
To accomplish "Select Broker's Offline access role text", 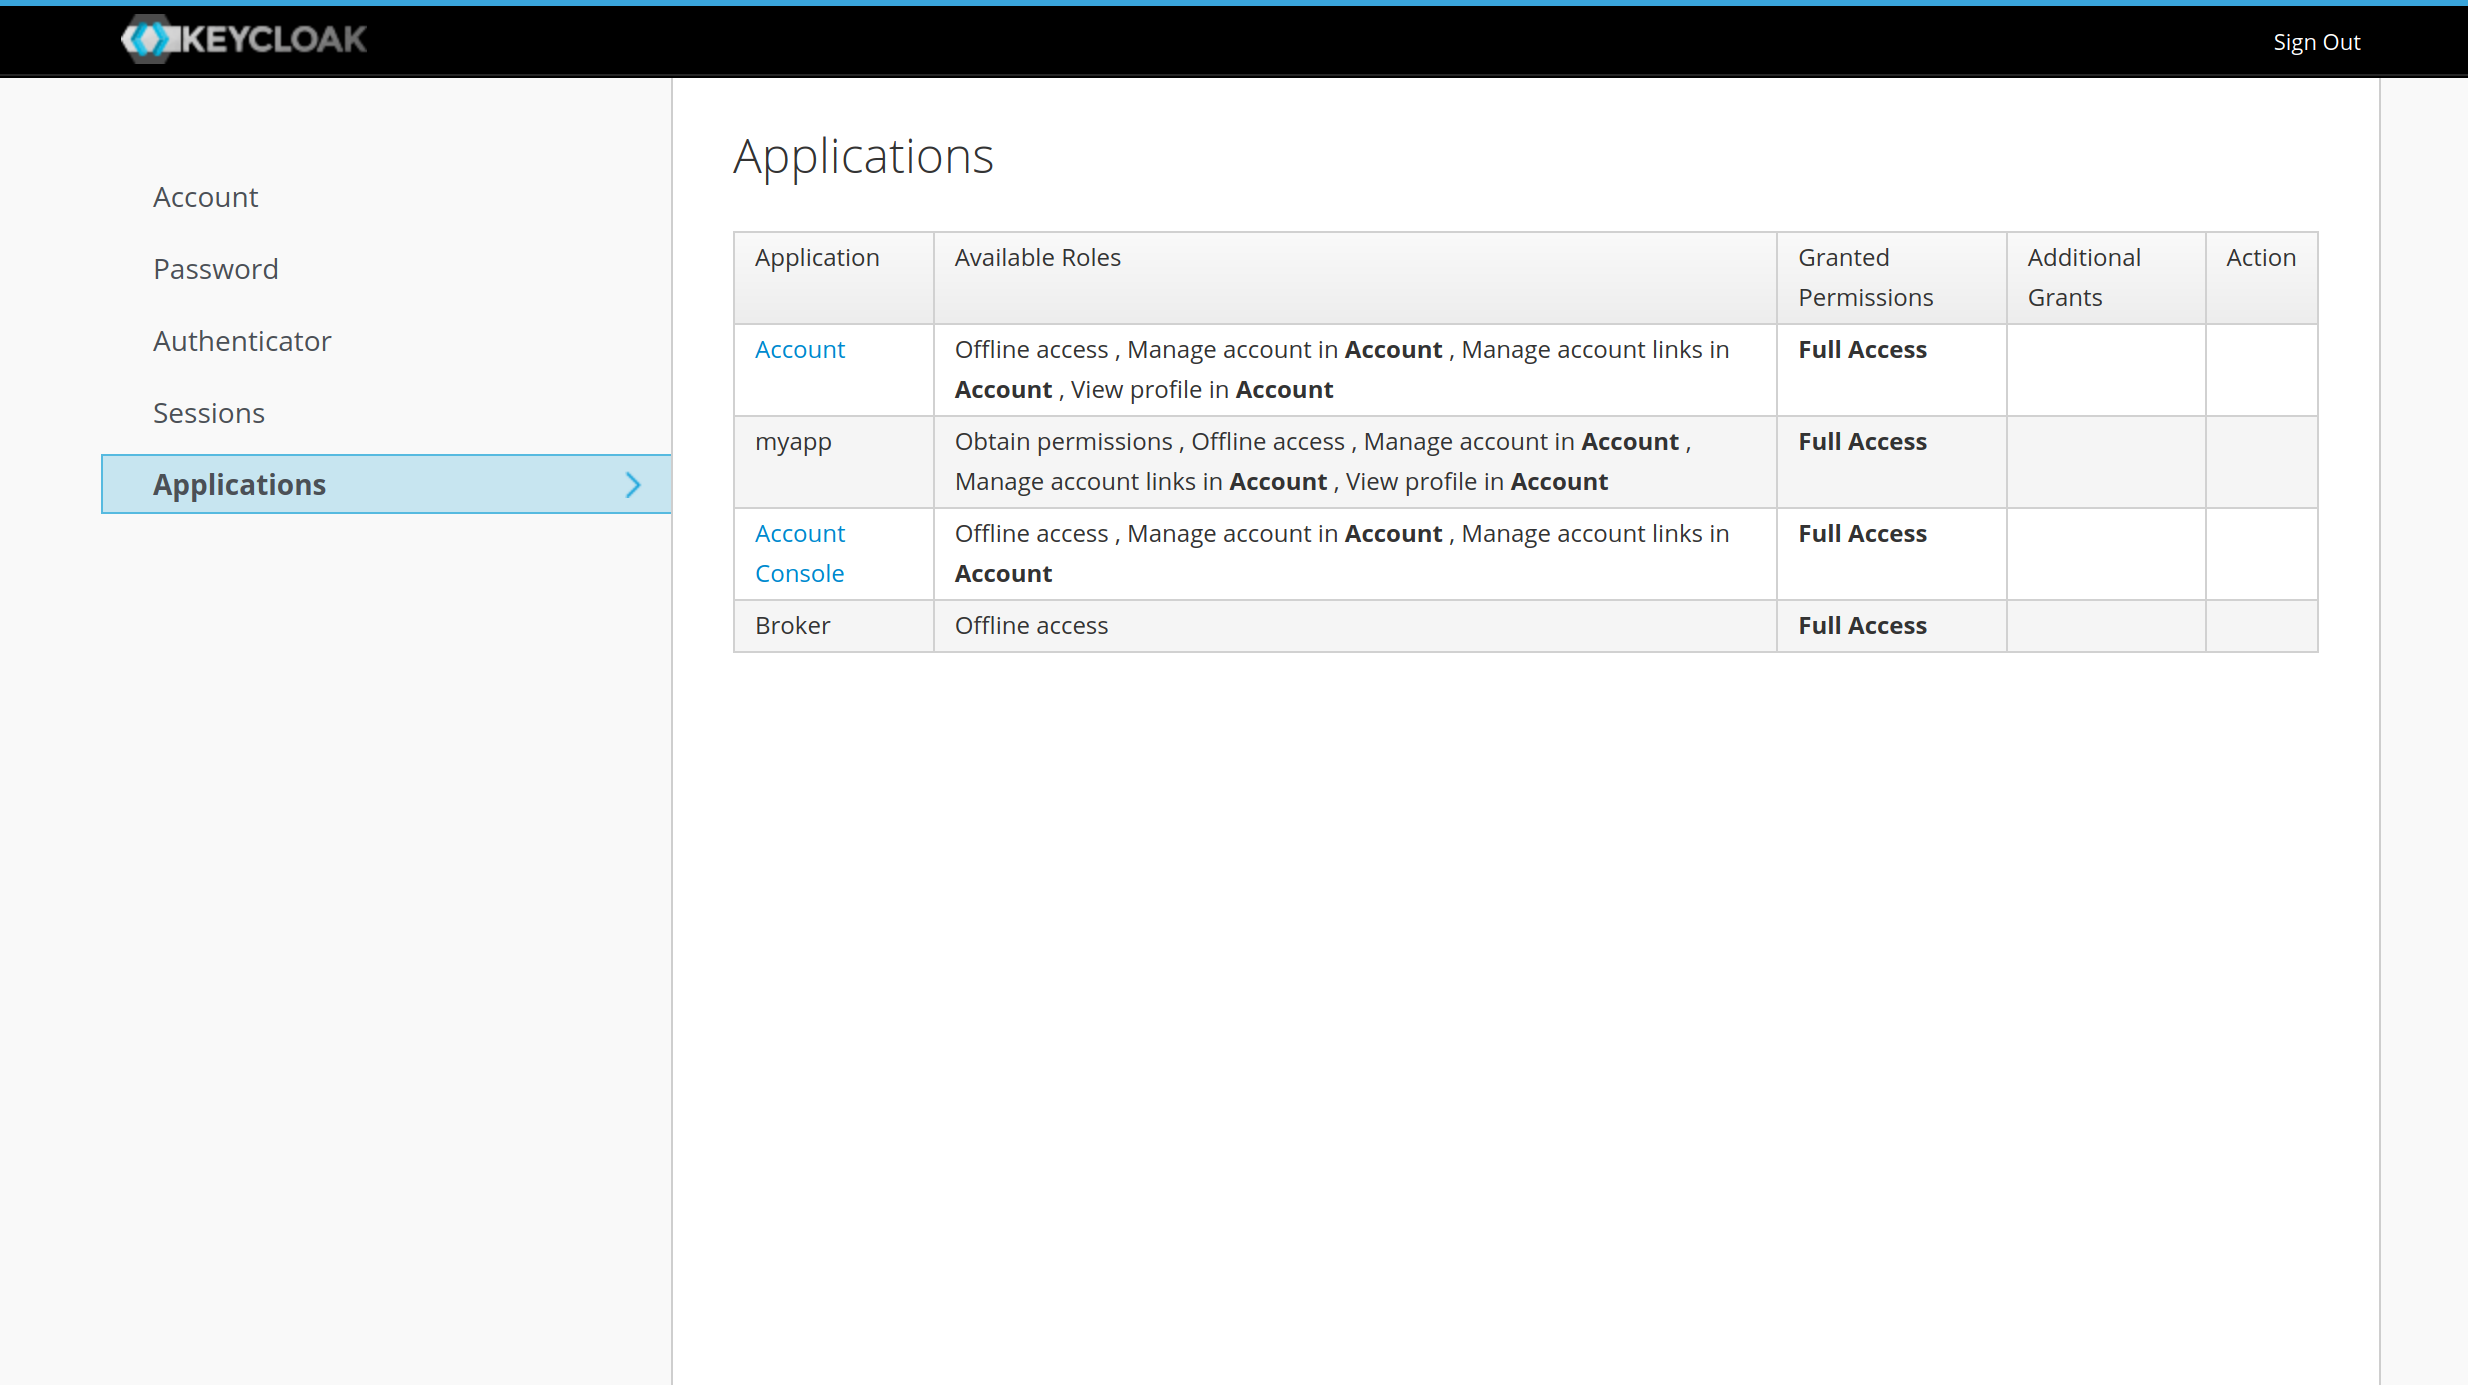I will [x=1031, y=625].
